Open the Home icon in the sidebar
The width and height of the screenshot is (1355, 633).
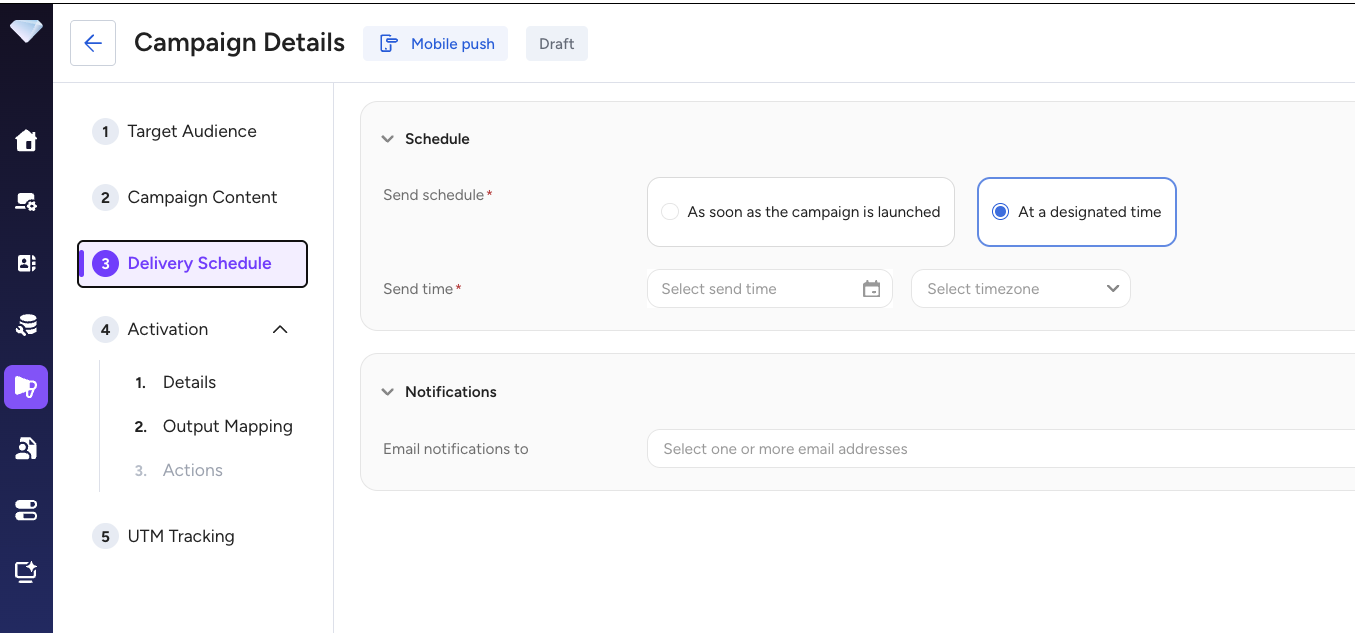click(26, 141)
